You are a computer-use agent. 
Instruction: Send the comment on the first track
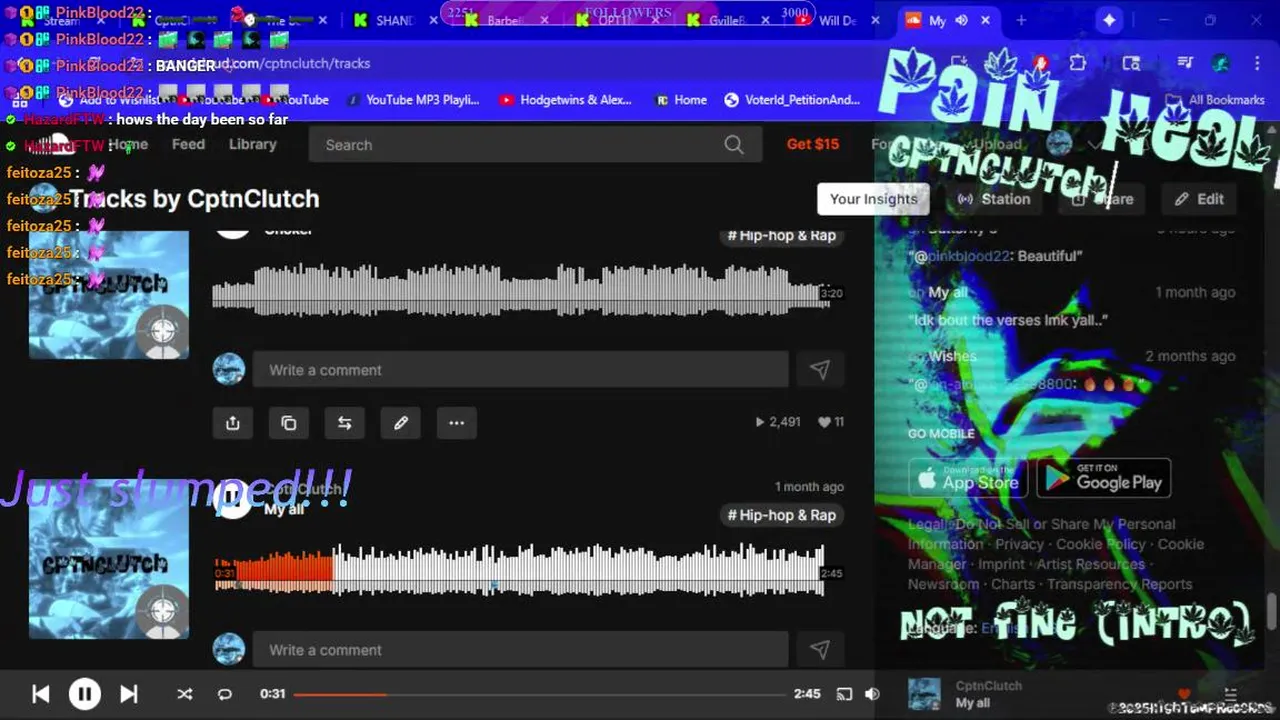coord(820,370)
